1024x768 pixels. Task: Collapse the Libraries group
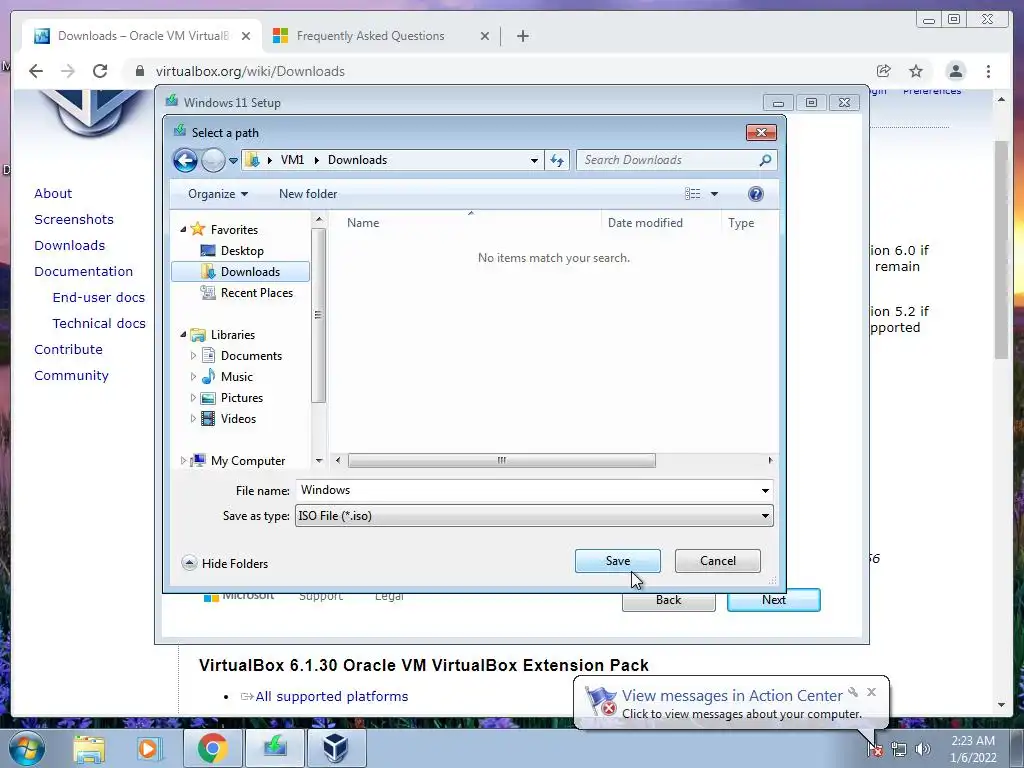point(184,334)
